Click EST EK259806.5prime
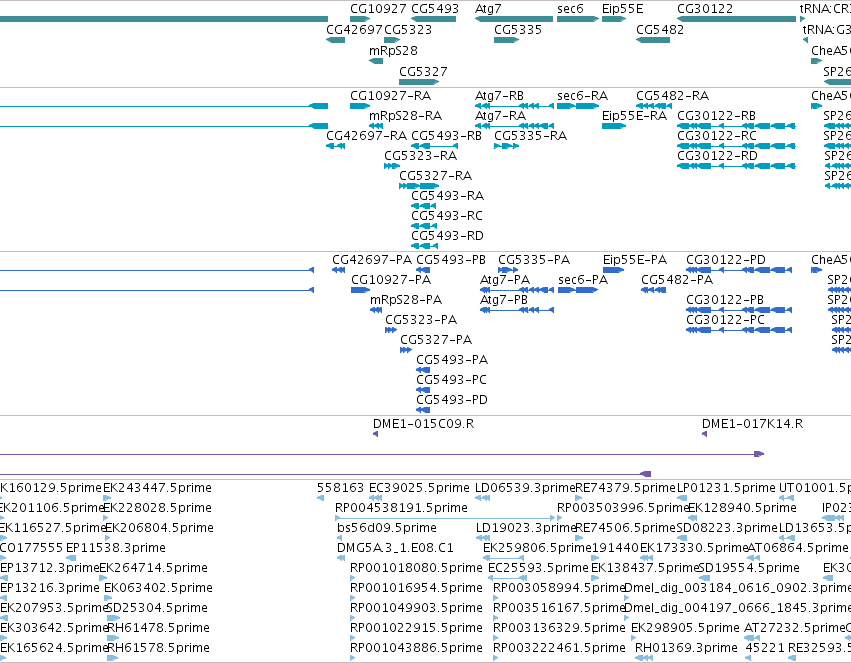 coord(504,558)
